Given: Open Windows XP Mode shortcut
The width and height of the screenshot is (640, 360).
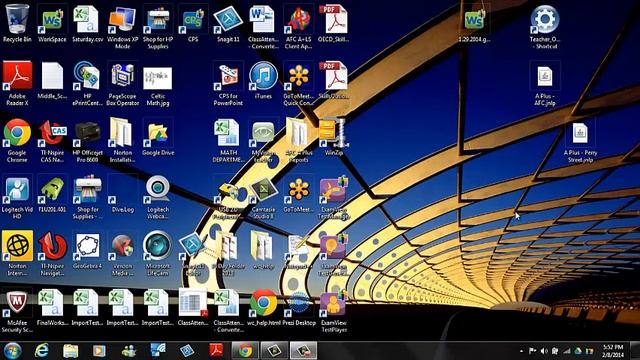Looking at the screenshot, I should point(122,27).
